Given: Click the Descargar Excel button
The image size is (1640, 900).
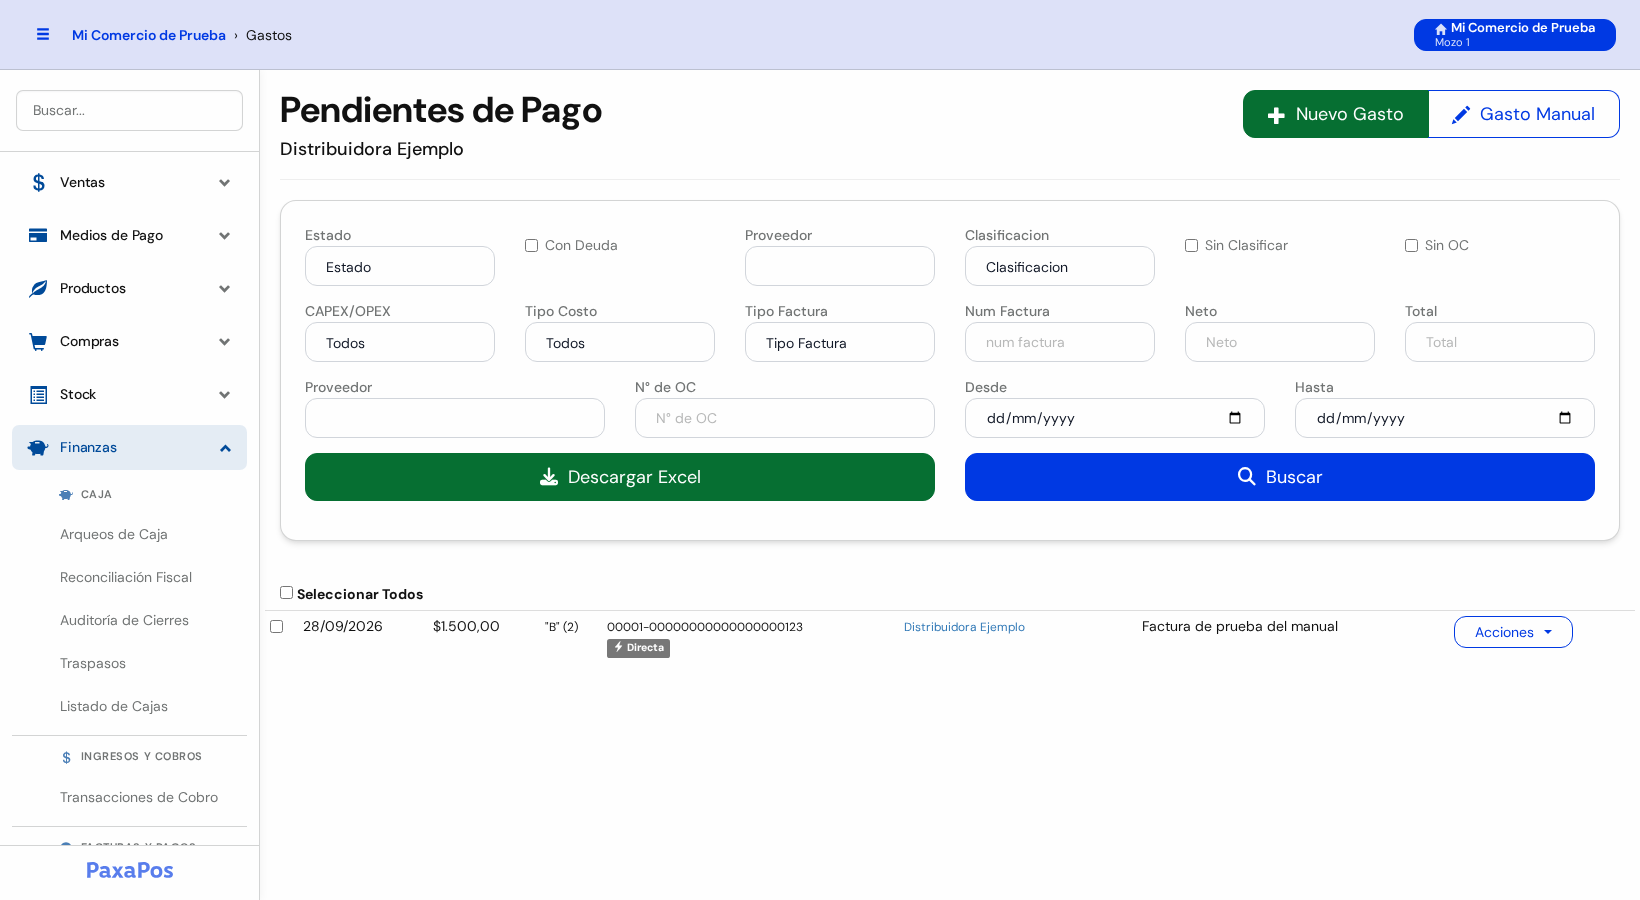Looking at the screenshot, I should (x=620, y=477).
